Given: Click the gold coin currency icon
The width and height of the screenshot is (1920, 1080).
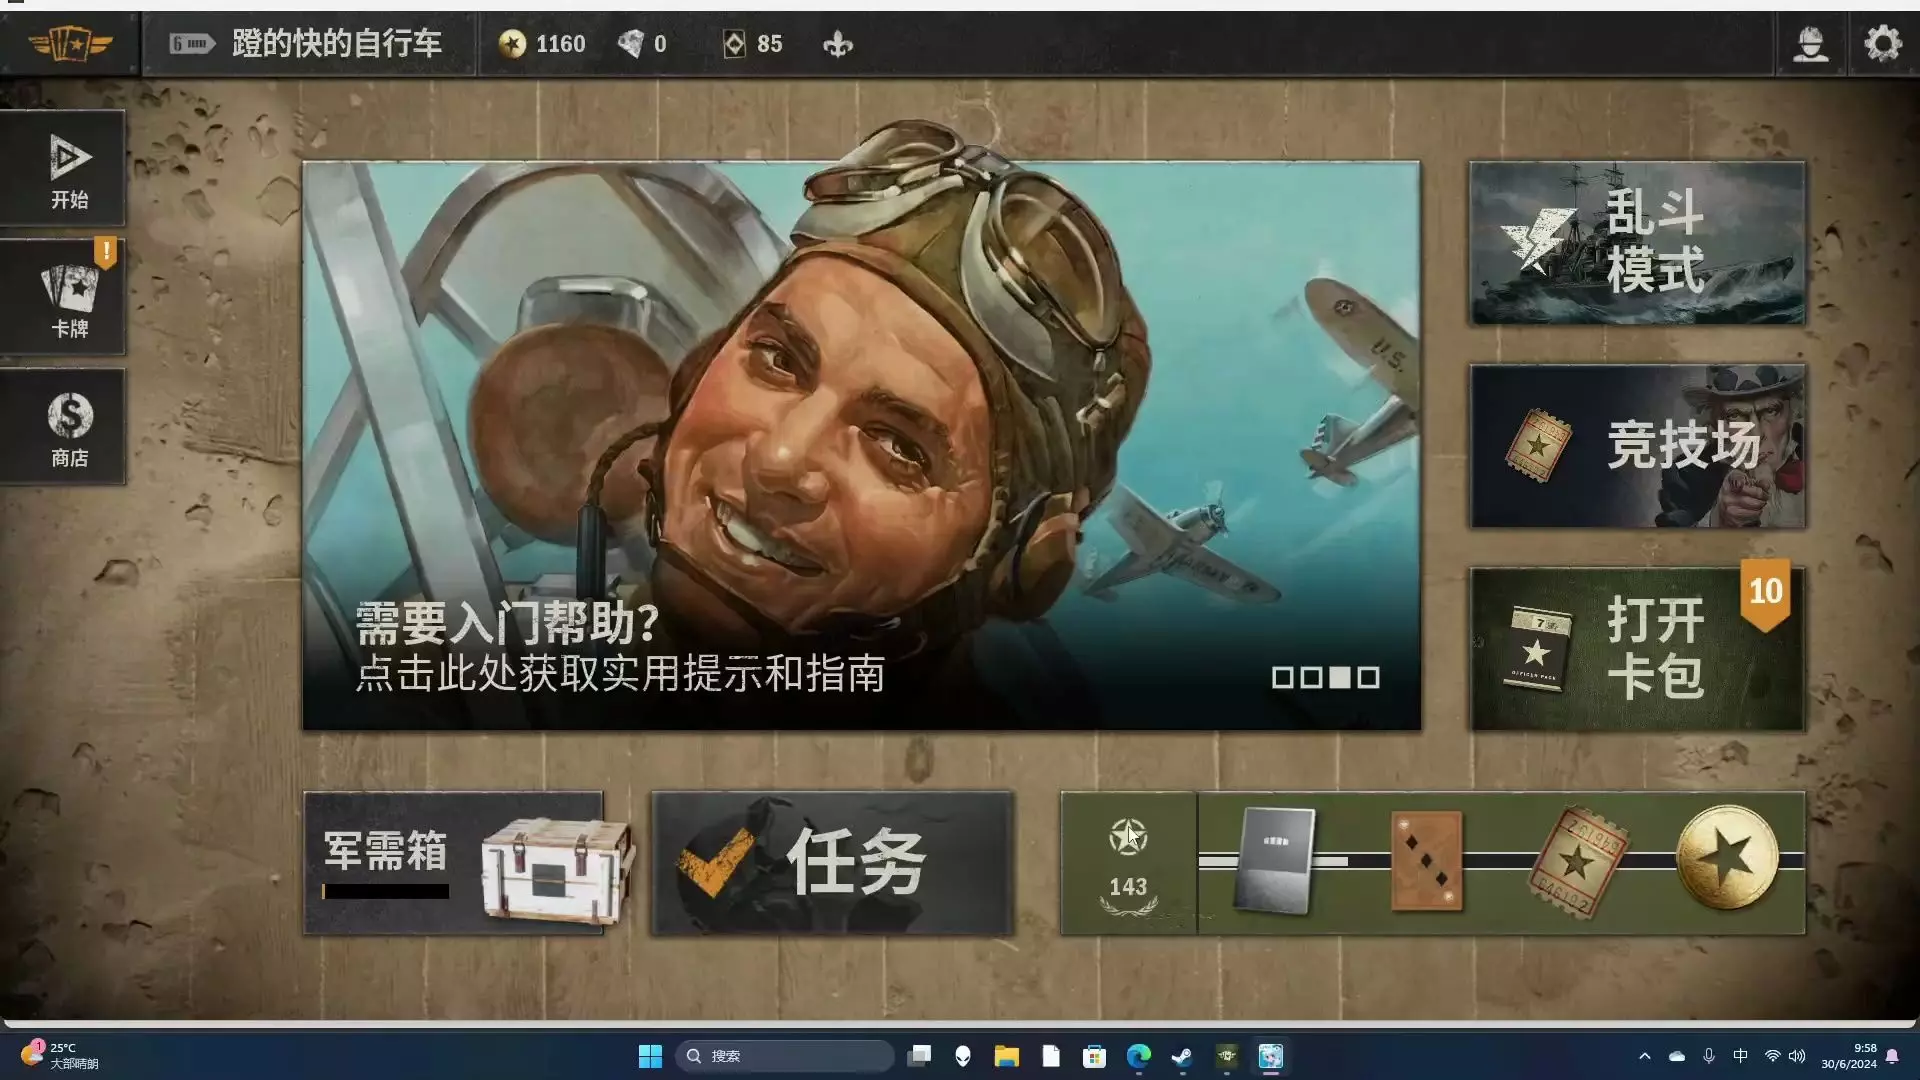Looking at the screenshot, I should point(512,44).
